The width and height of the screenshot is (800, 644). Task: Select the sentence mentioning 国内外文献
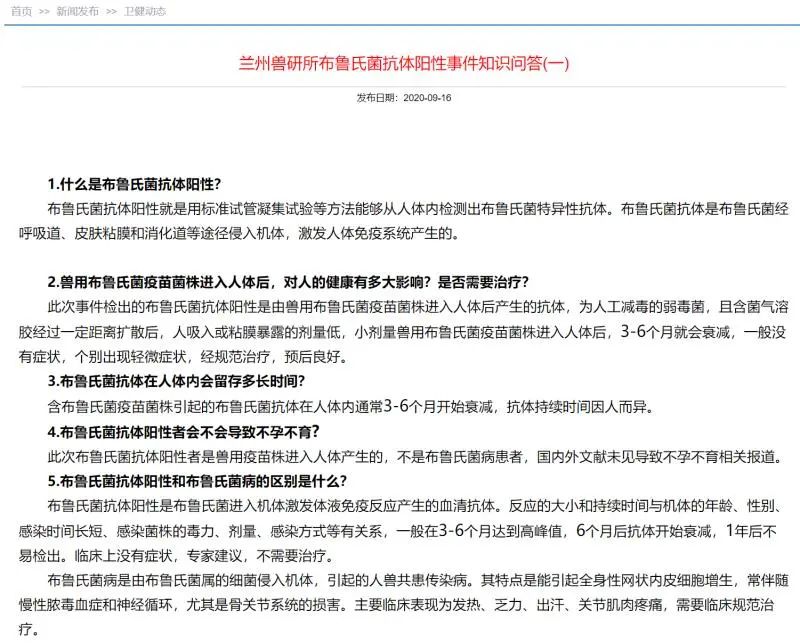(x=400, y=452)
